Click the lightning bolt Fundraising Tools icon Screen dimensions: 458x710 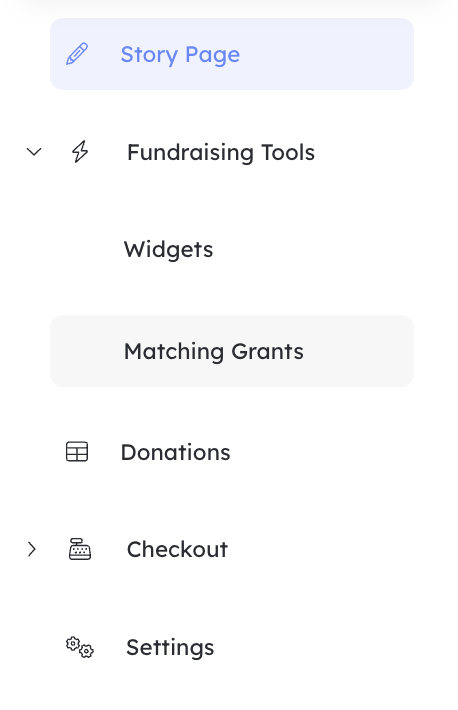point(80,151)
